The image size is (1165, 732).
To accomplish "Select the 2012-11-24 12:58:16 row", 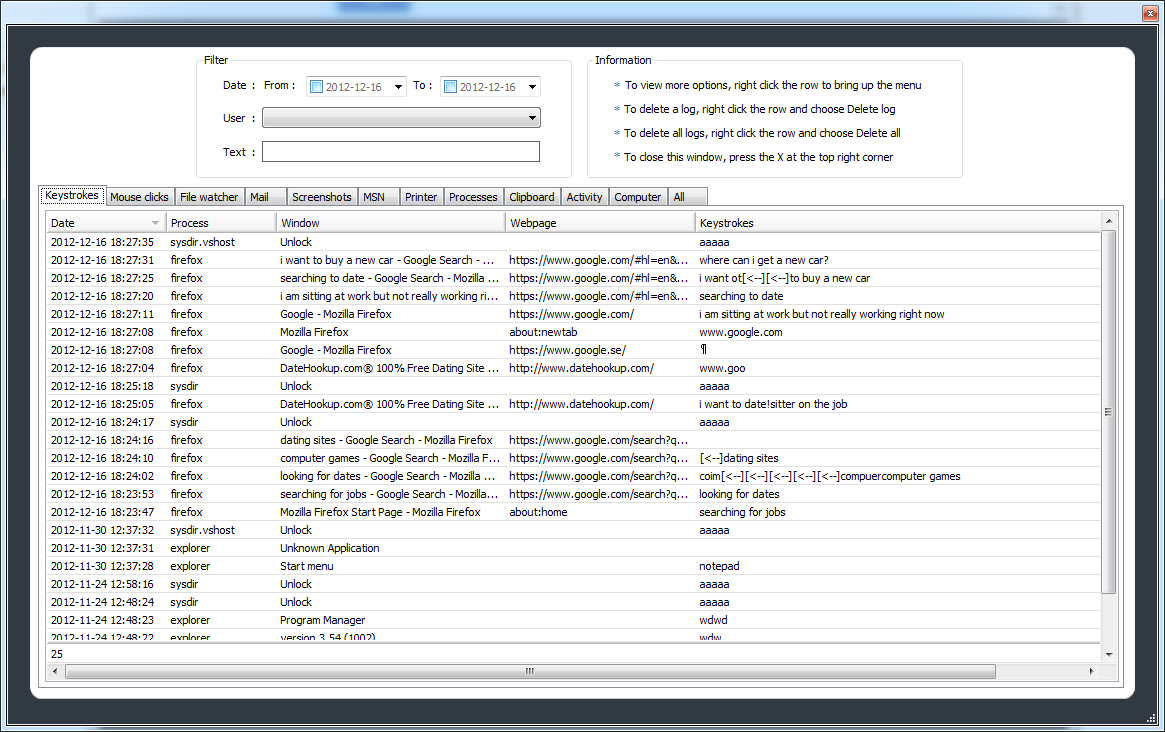I will 573,584.
